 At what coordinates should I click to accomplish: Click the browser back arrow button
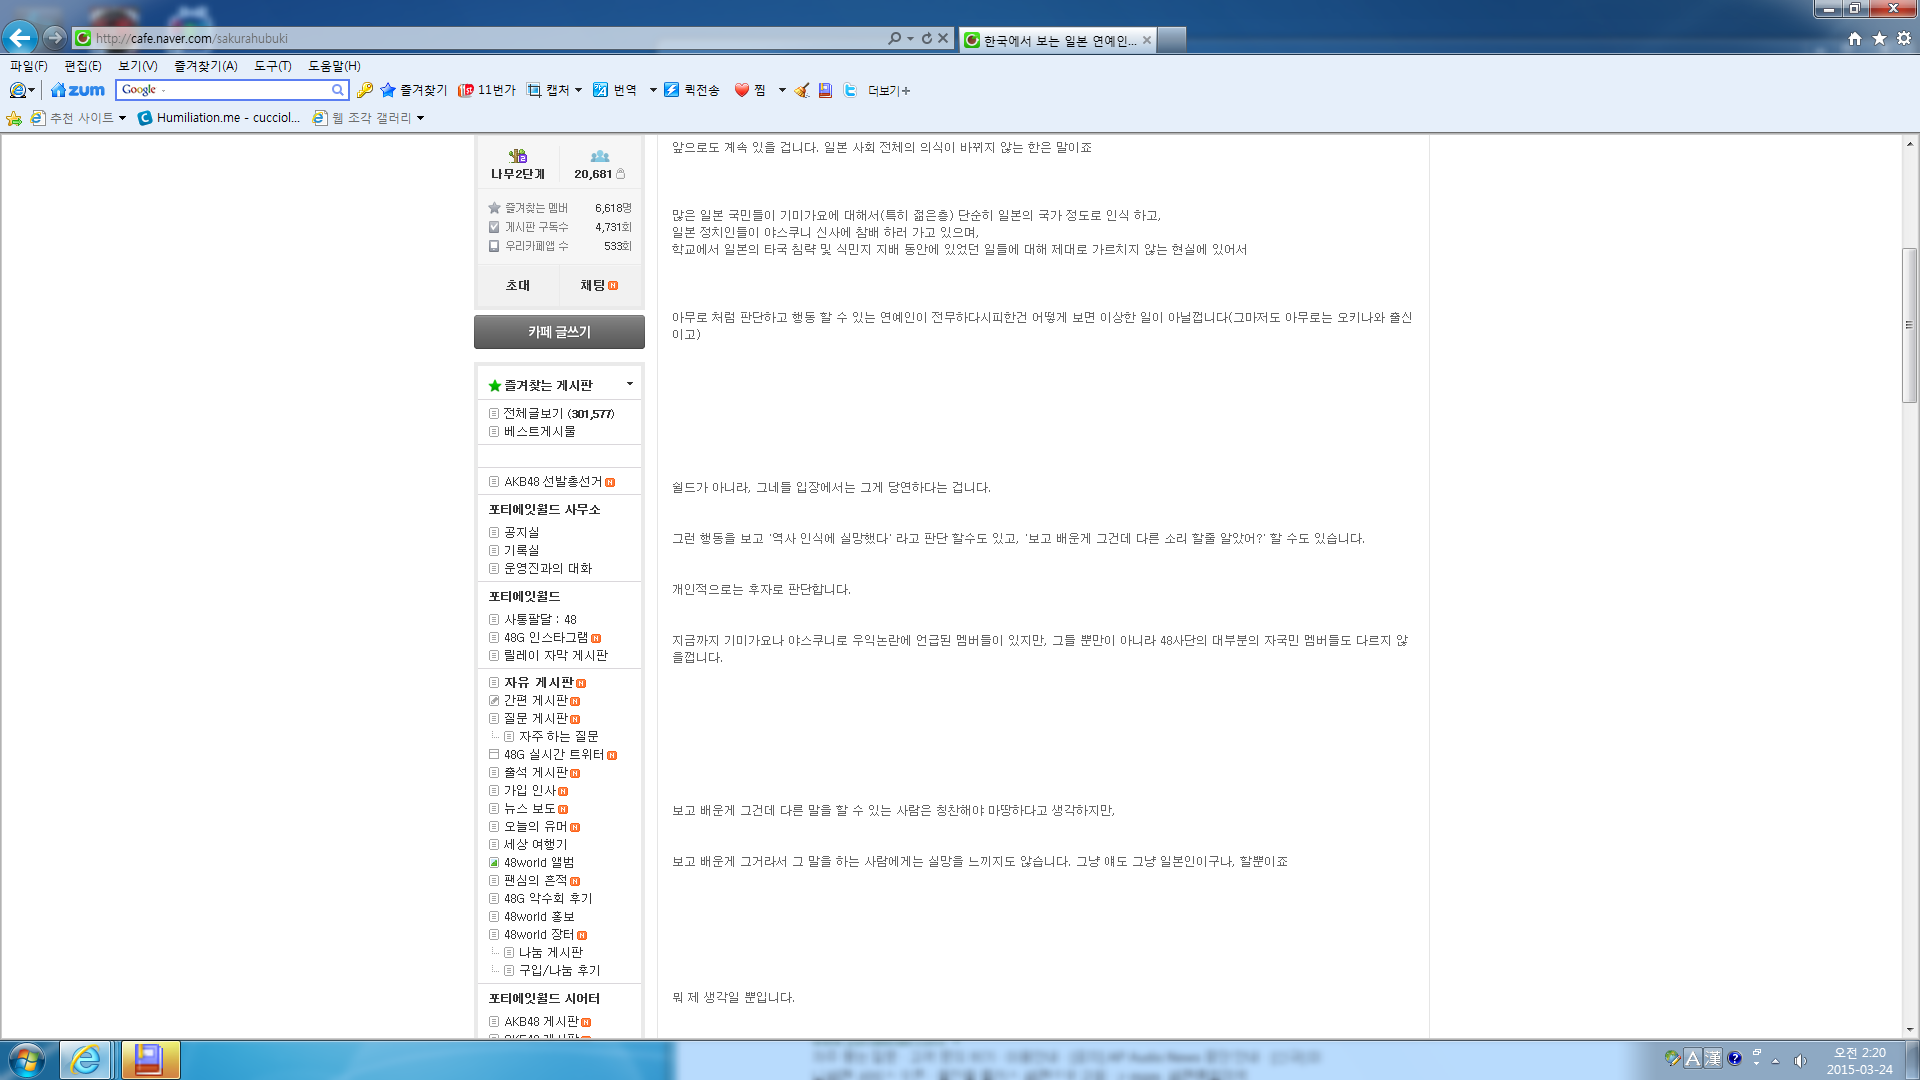[x=20, y=38]
